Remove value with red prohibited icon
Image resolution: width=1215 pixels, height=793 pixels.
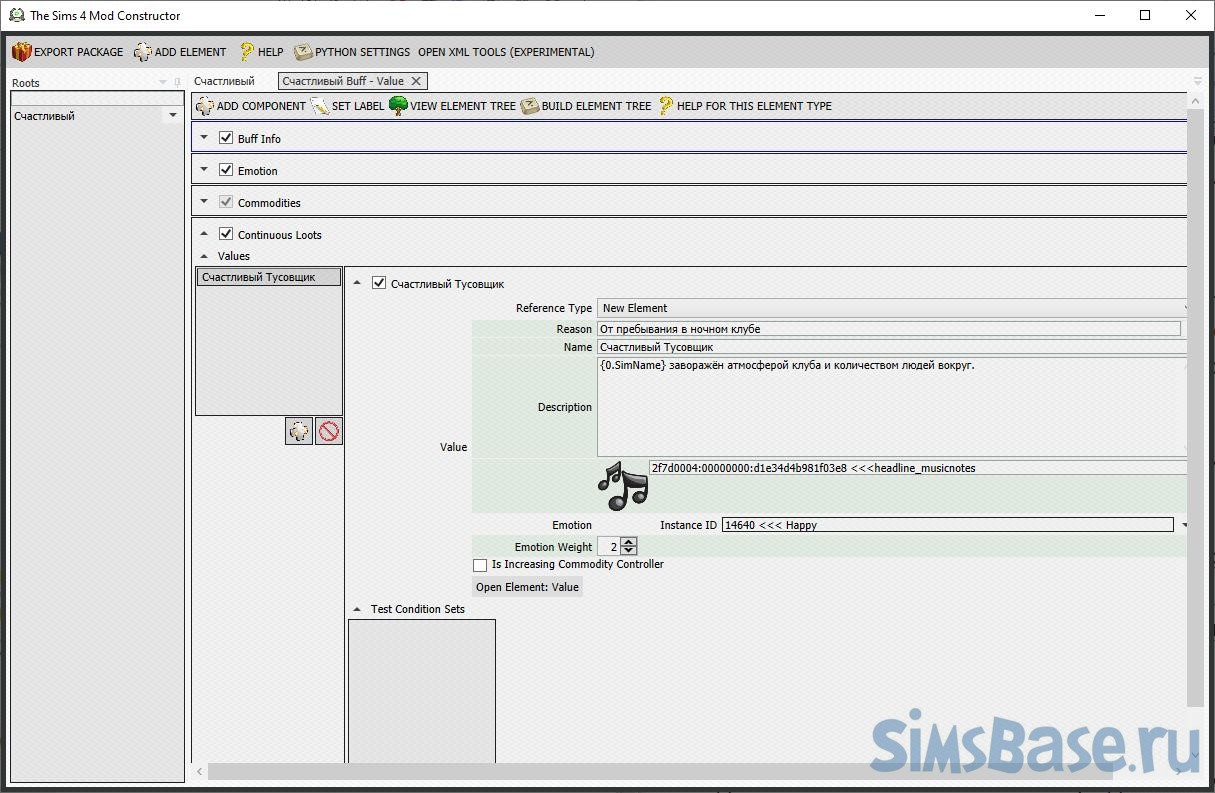pyautogui.click(x=328, y=431)
